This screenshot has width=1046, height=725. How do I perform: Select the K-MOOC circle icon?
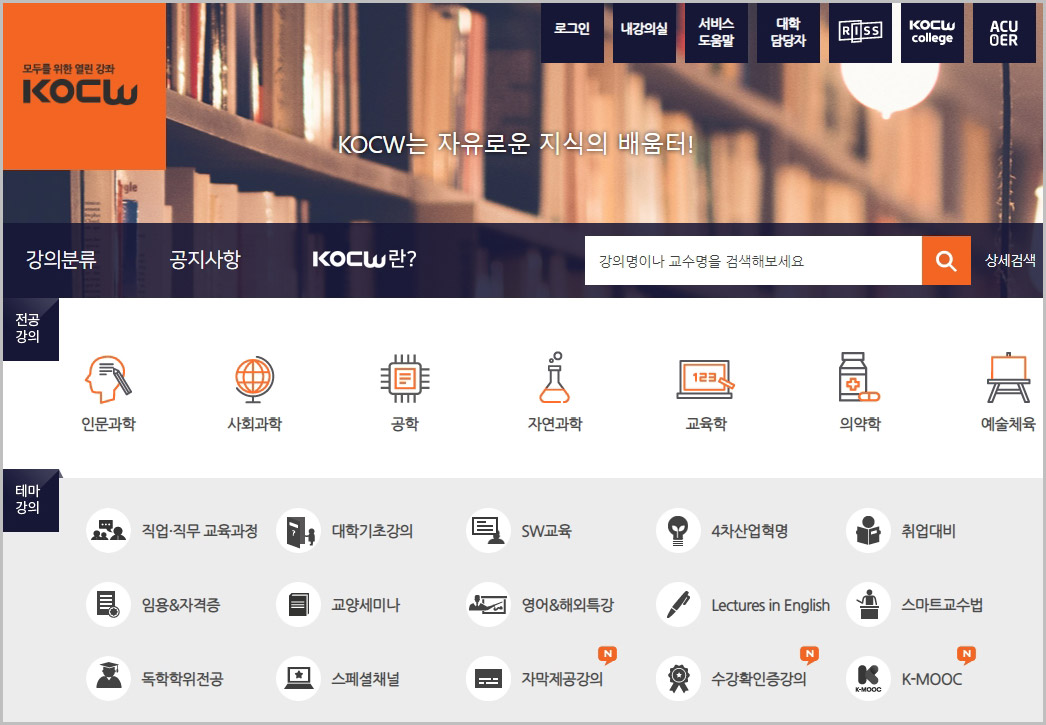click(868, 679)
